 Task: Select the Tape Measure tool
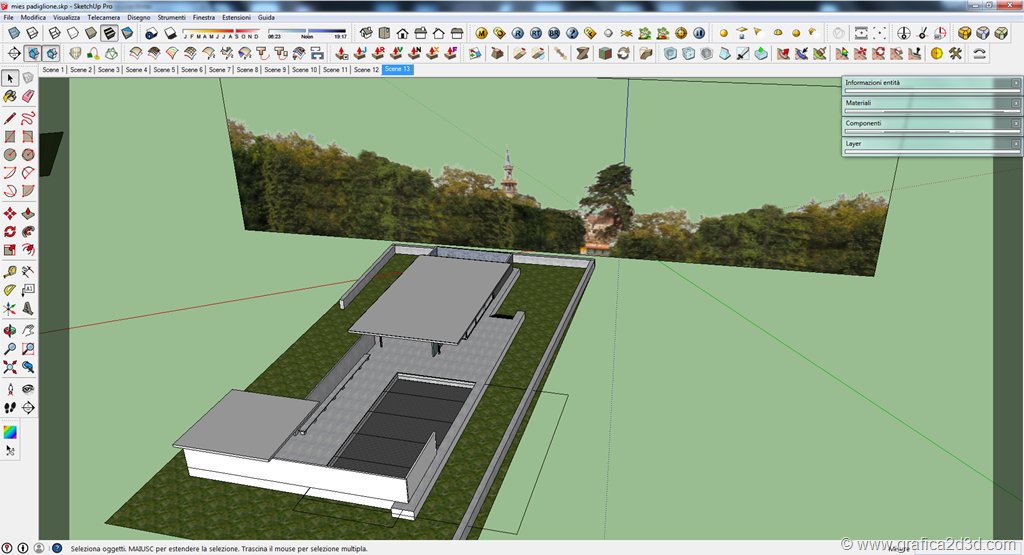(10, 271)
